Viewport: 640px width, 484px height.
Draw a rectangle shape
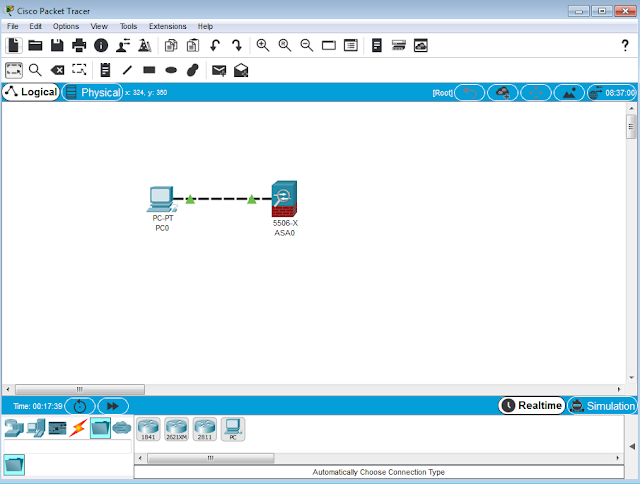[149, 70]
